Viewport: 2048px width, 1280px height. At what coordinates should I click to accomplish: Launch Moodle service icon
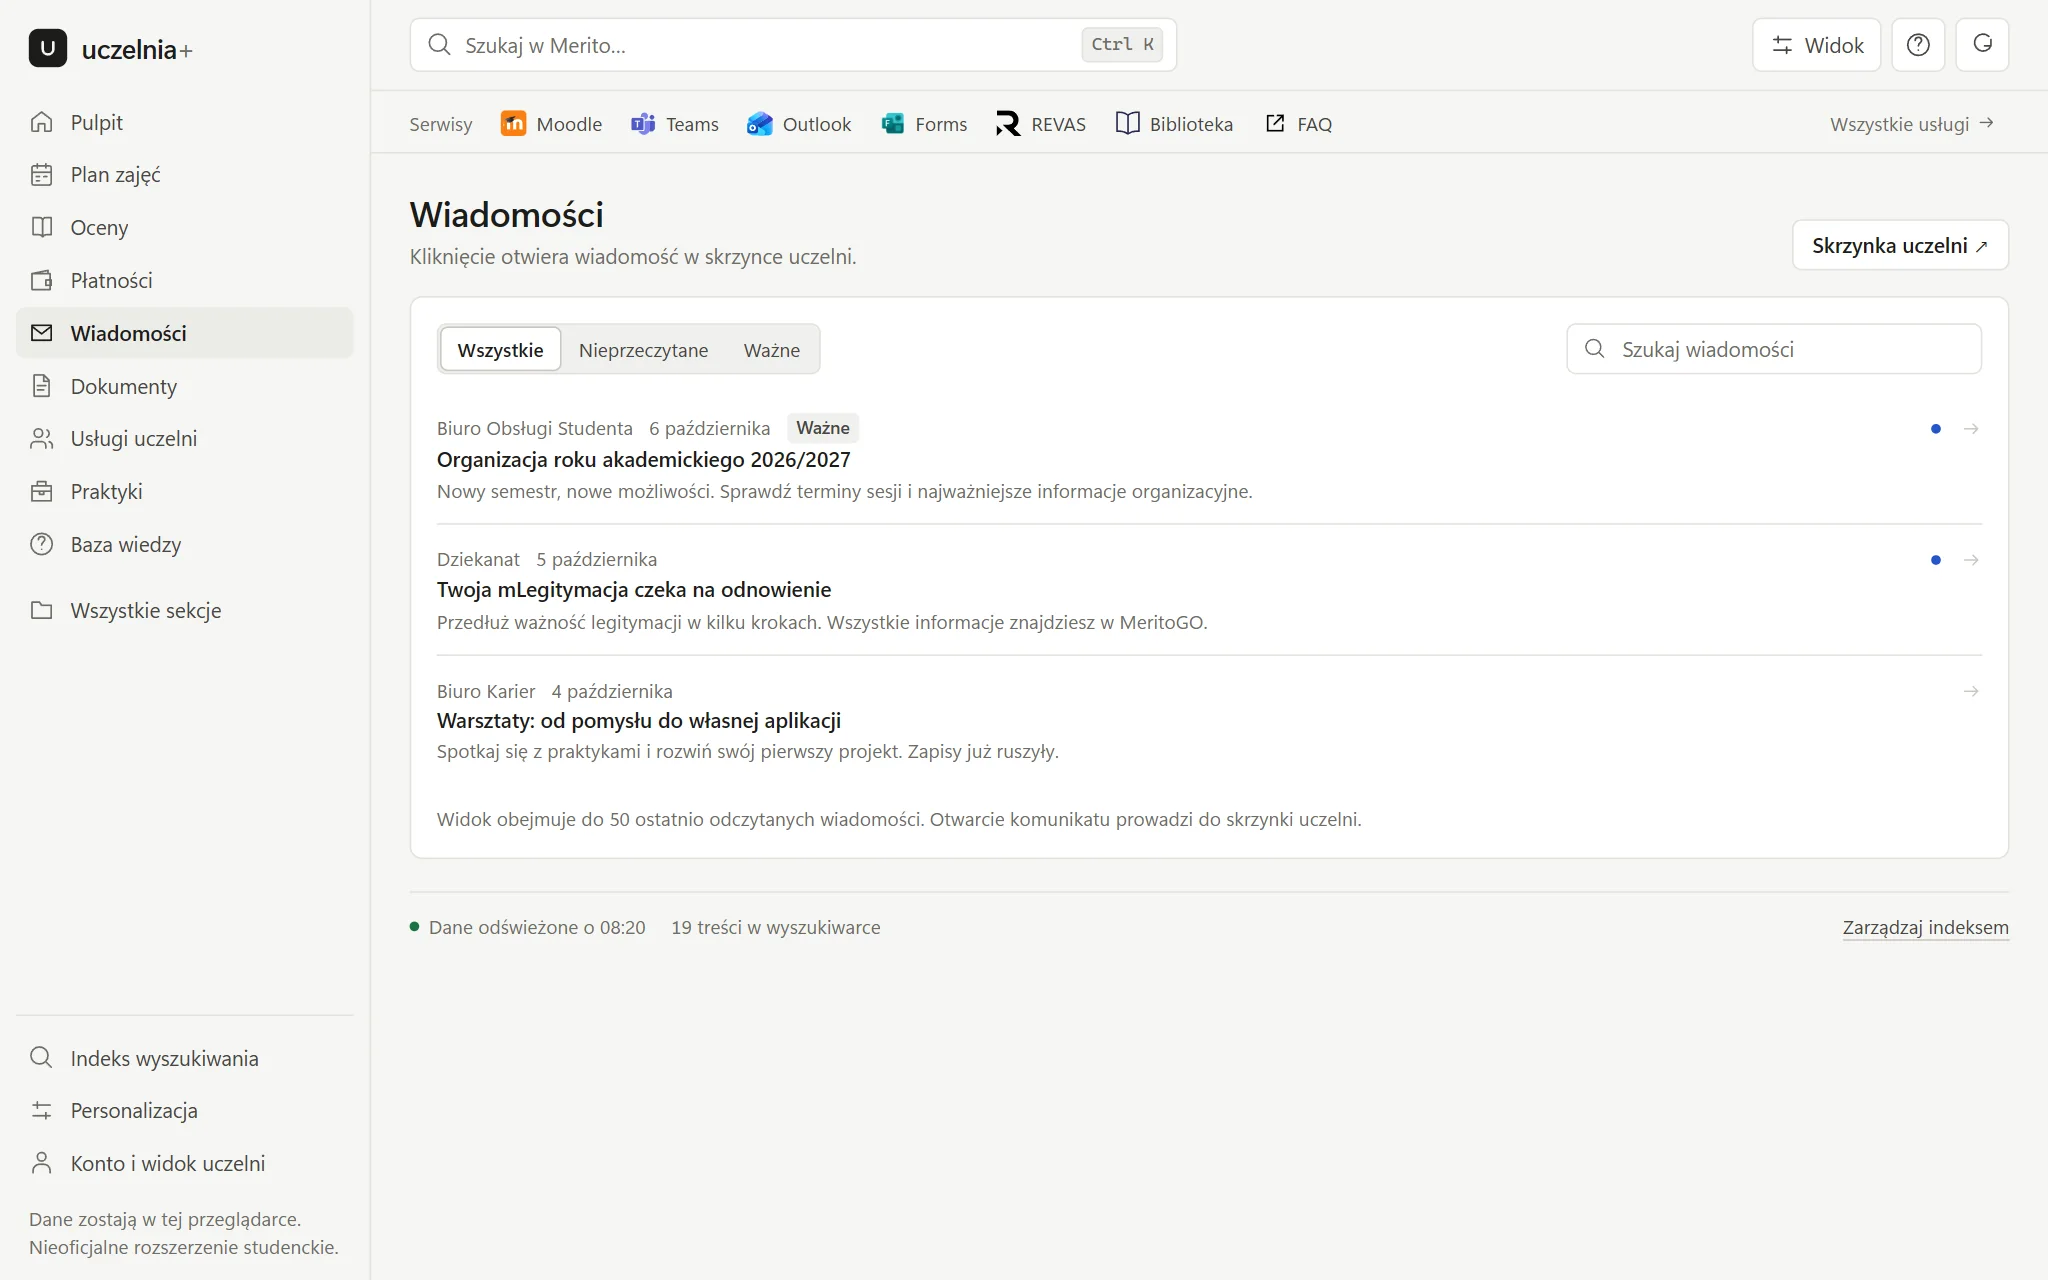pos(513,123)
